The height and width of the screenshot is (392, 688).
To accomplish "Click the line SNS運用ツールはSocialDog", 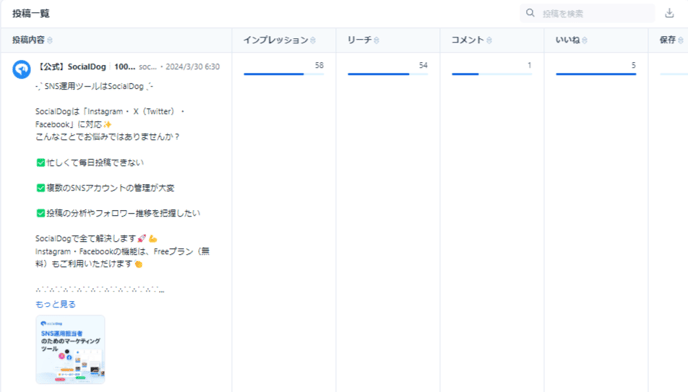I will pos(94,86).
